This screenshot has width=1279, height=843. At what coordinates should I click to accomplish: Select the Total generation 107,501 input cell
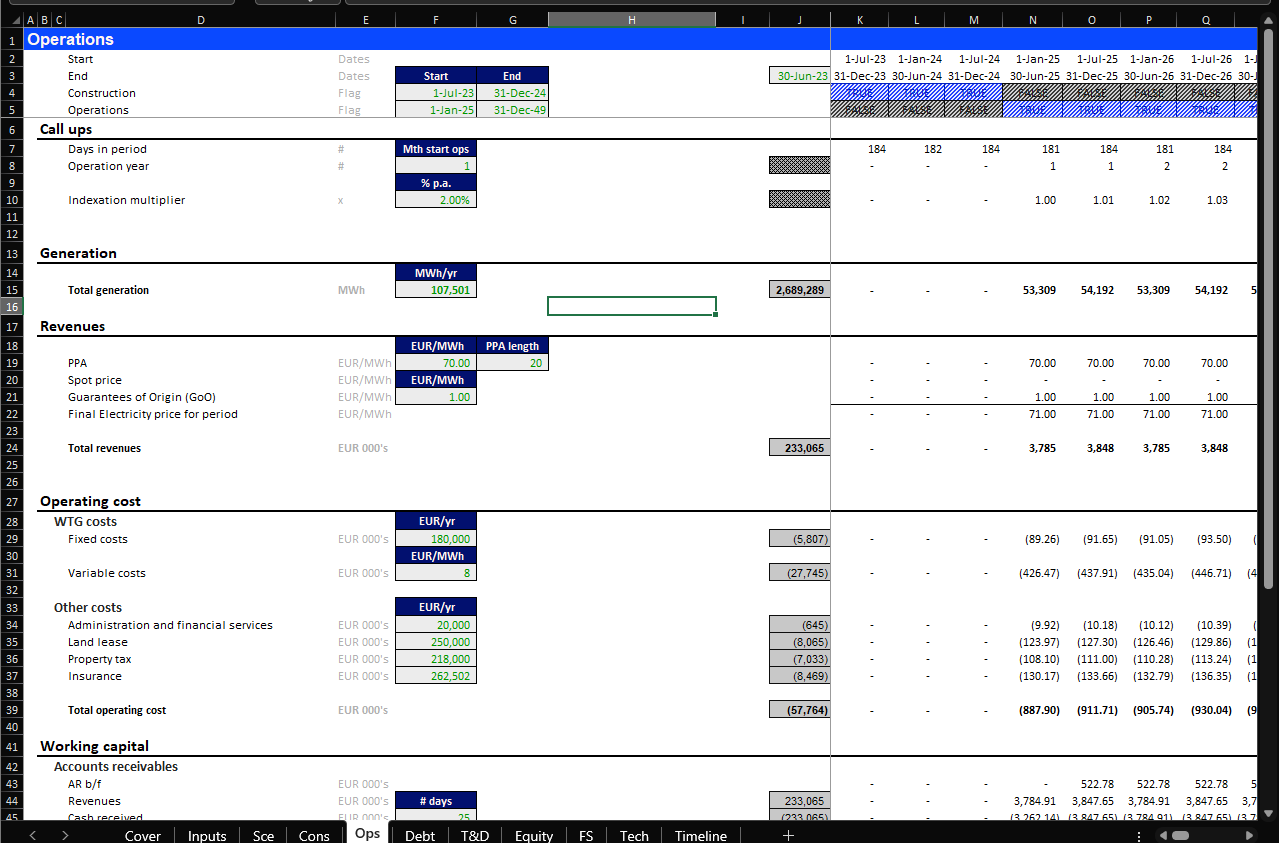click(x=436, y=290)
